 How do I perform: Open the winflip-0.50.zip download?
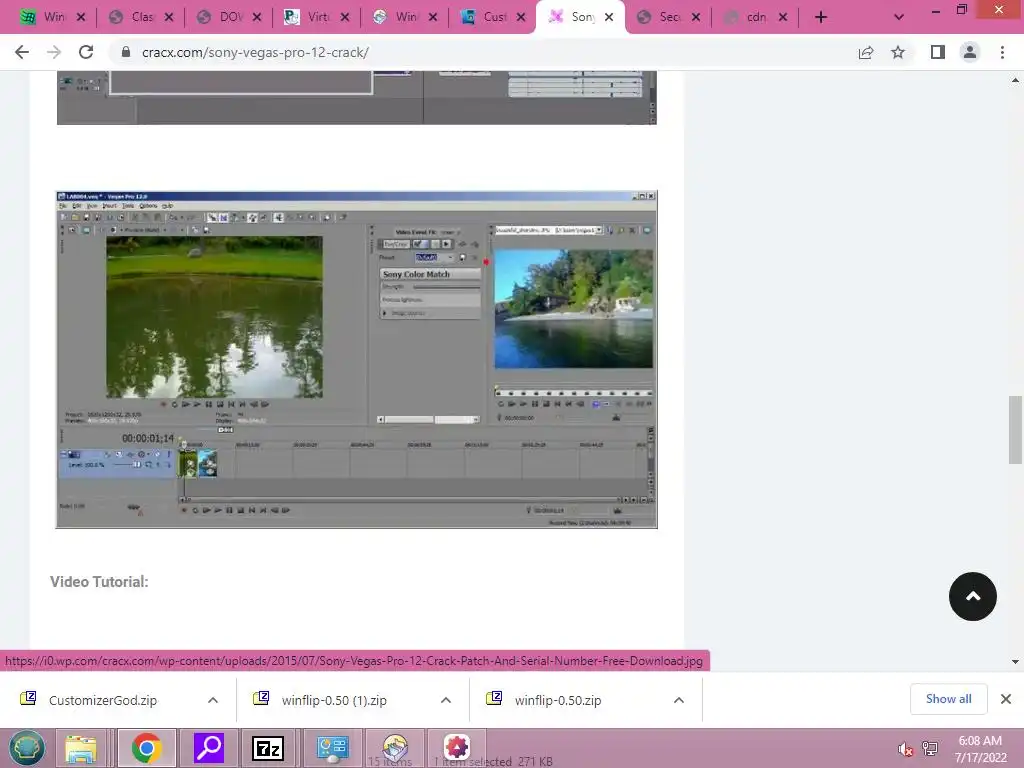point(558,700)
